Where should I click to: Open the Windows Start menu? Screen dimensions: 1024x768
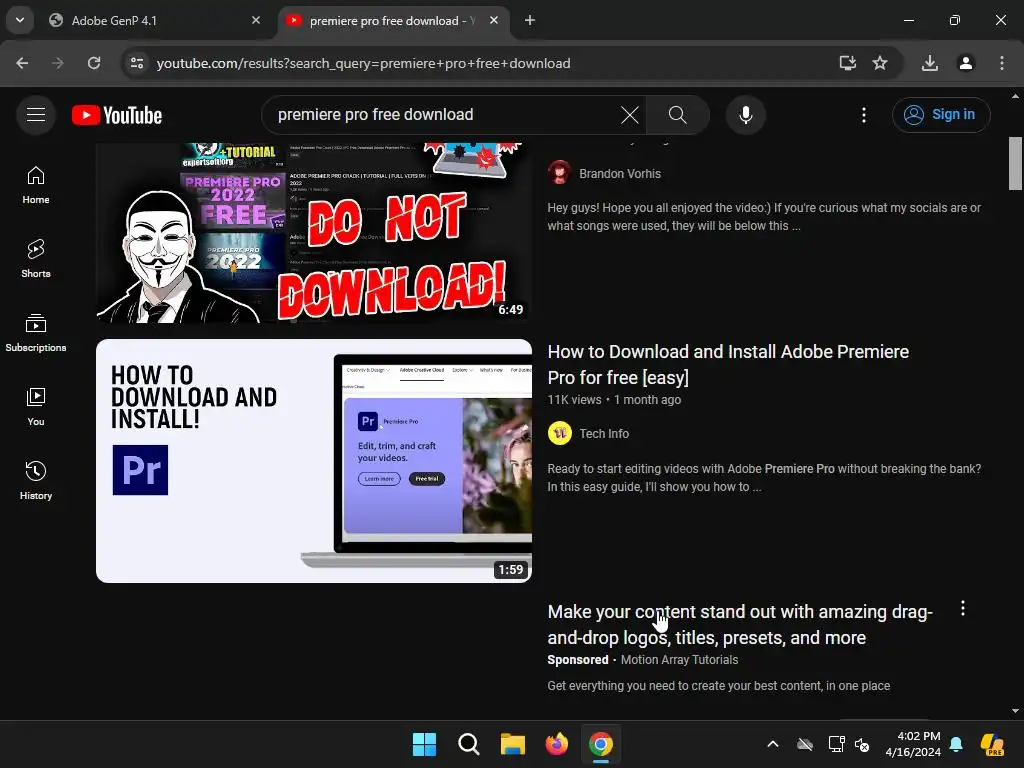424,744
